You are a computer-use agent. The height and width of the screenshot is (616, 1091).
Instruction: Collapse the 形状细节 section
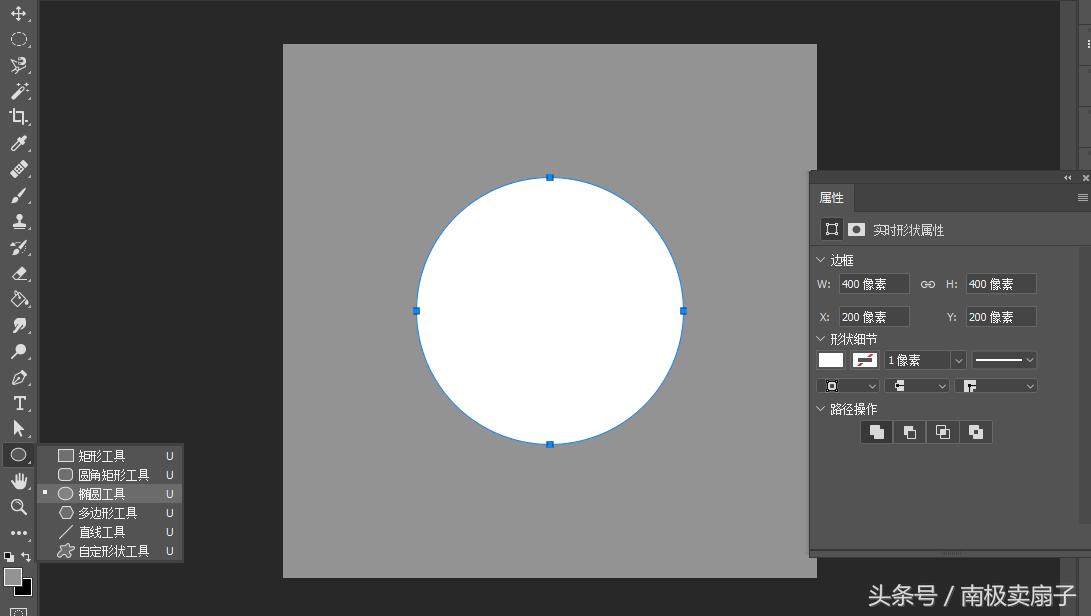(x=820, y=339)
